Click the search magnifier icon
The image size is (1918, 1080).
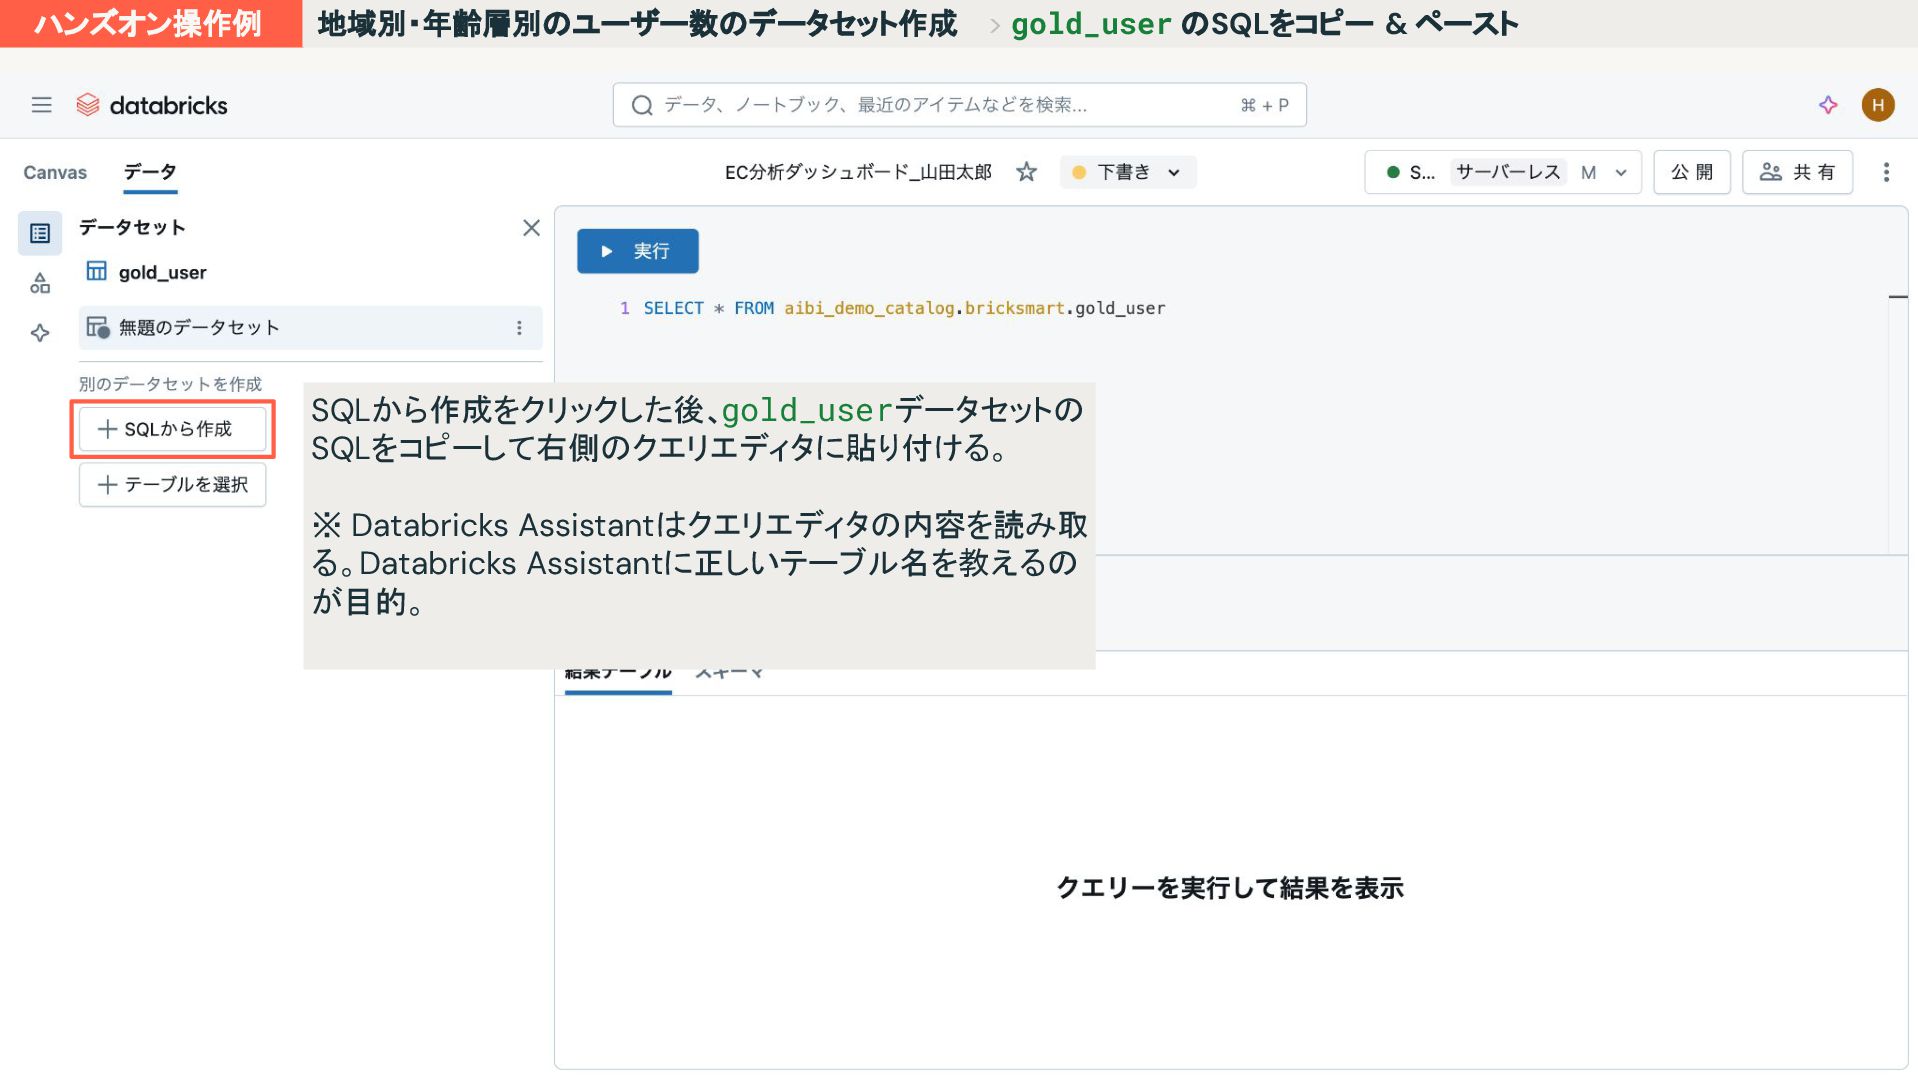642,105
